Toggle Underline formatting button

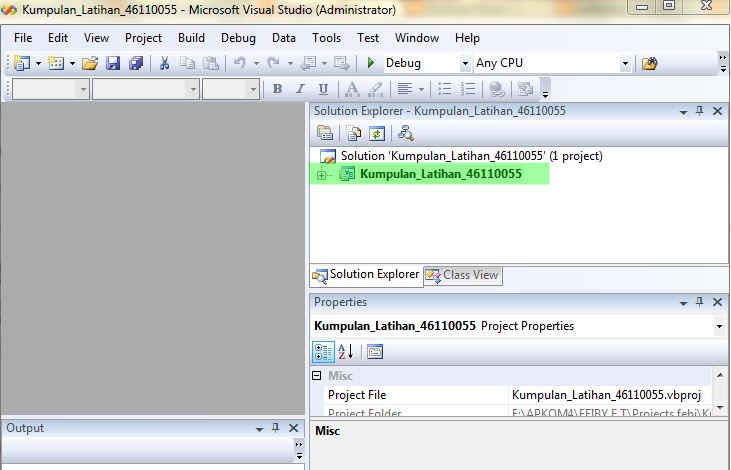pyautogui.click(x=323, y=89)
